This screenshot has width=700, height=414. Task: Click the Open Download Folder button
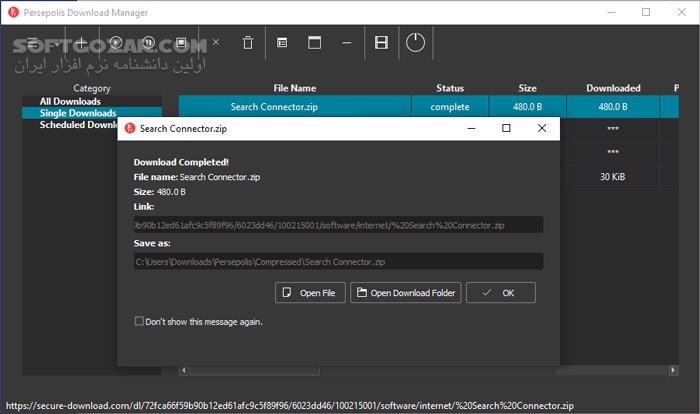click(x=405, y=293)
